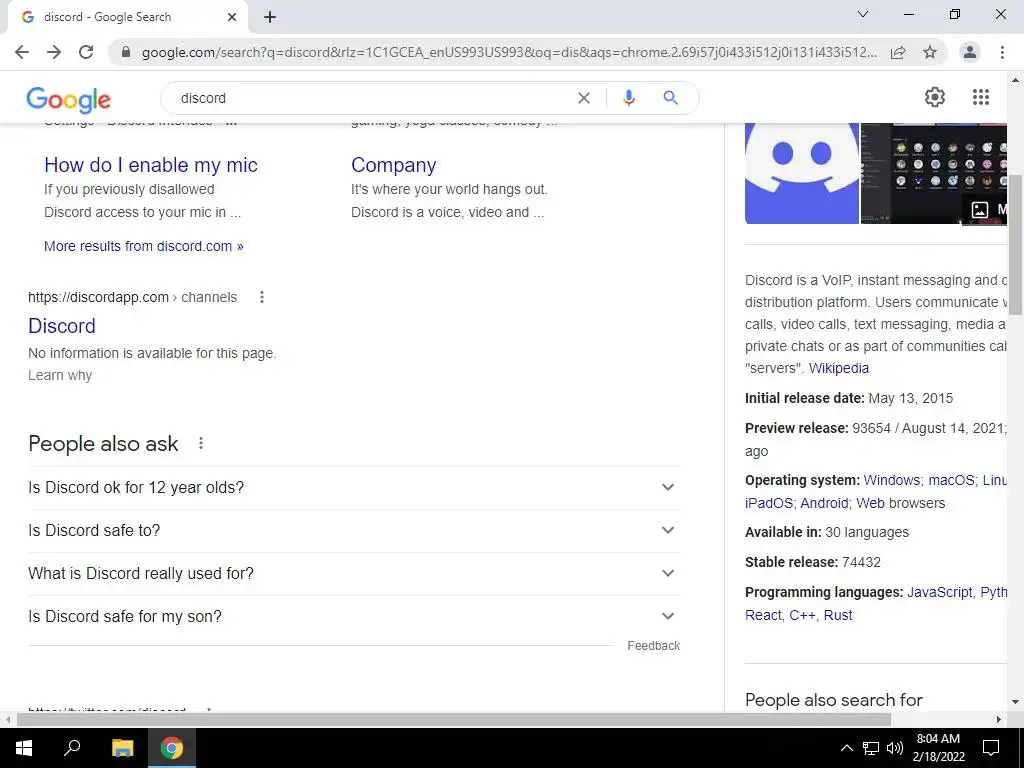The width and height of the screenshot is (1024, 768).
Task: Open the iPadOS link
Action: (x=769, y=504)
